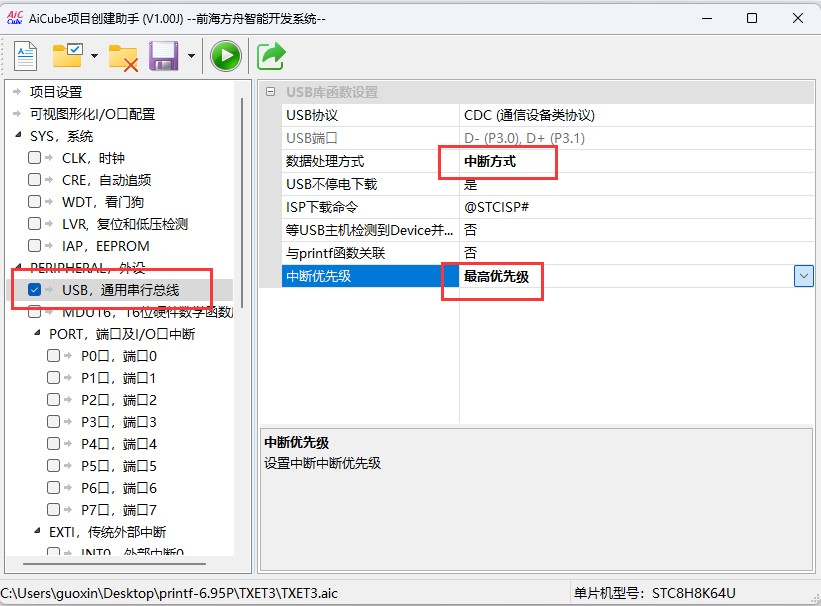
Task: Click arrow icon beside 可视图形化I/O口配置
Action: coord(17,114)
